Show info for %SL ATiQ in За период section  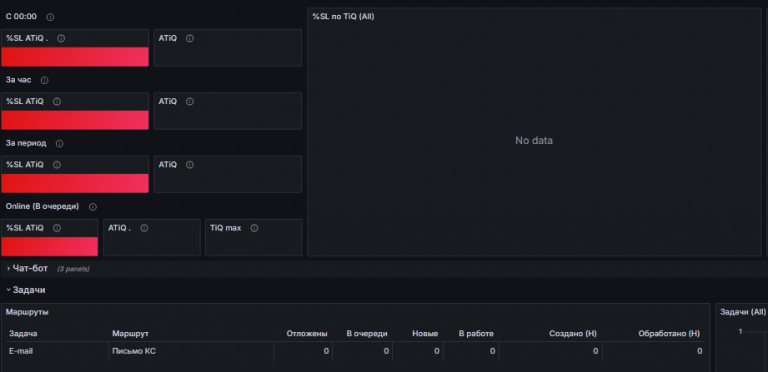pyautogui.click(x=57, y=165)
